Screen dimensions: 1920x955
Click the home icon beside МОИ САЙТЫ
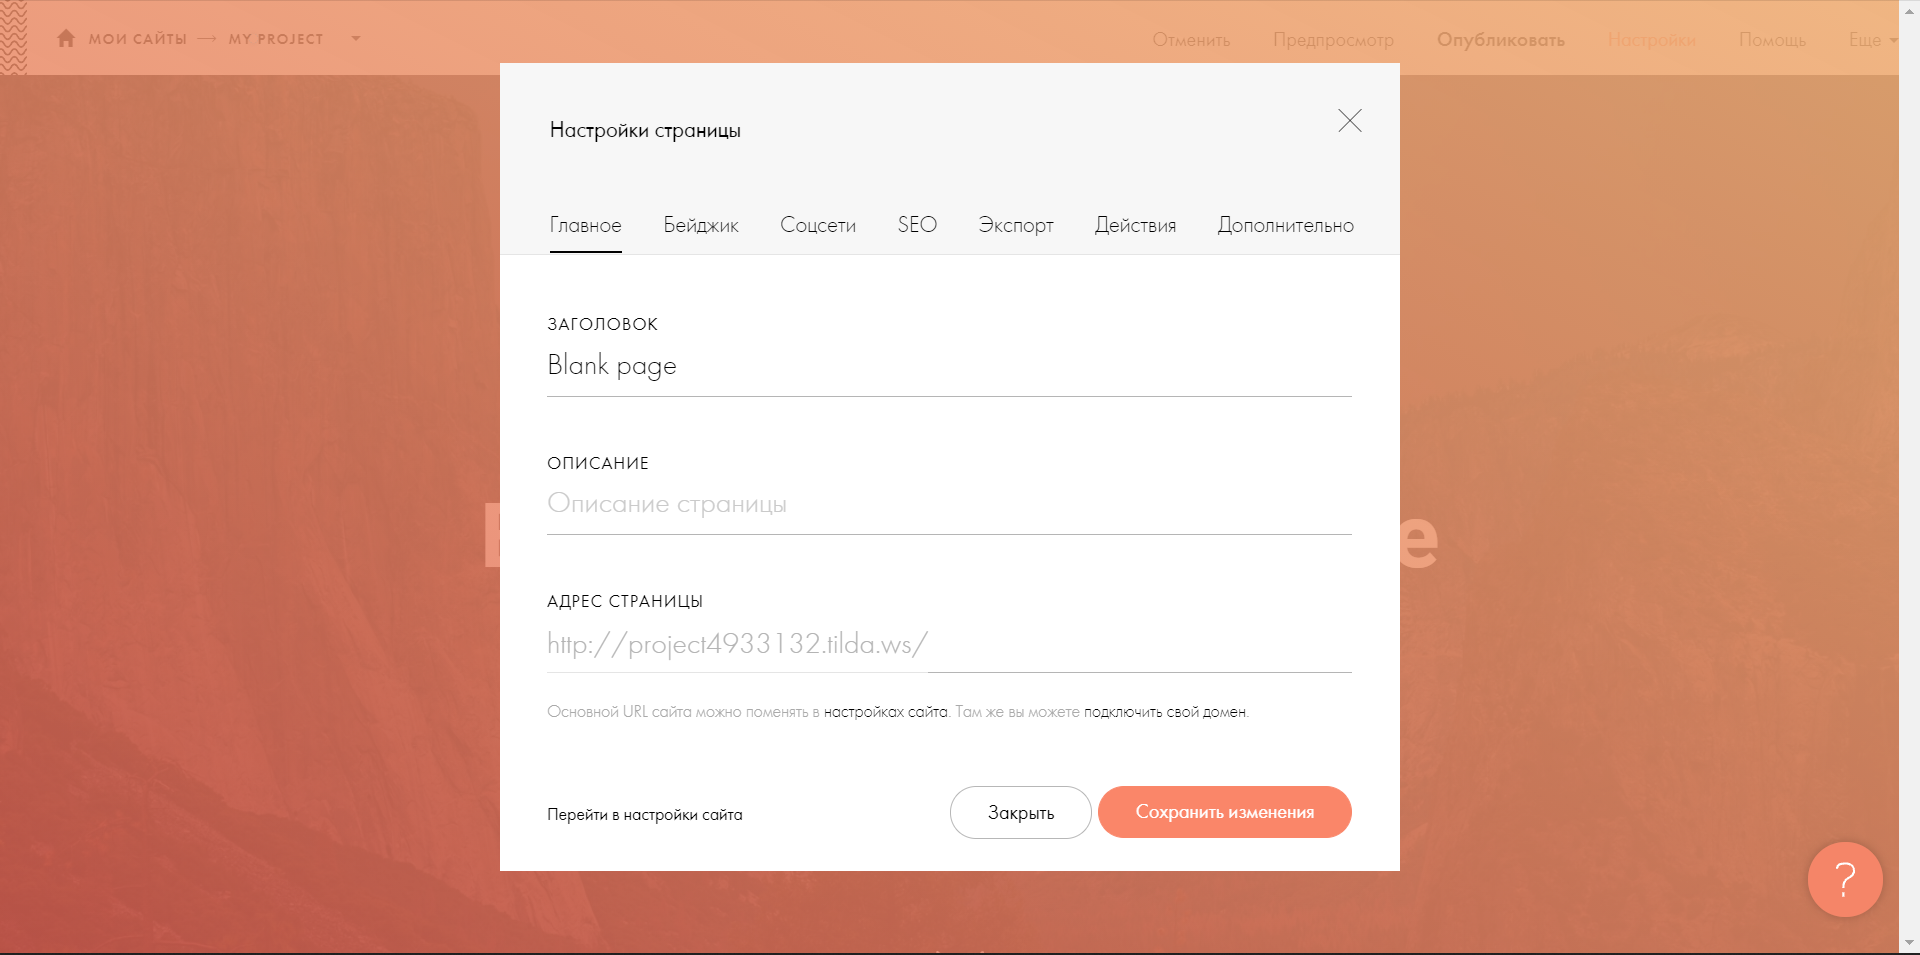pos(66,38)
